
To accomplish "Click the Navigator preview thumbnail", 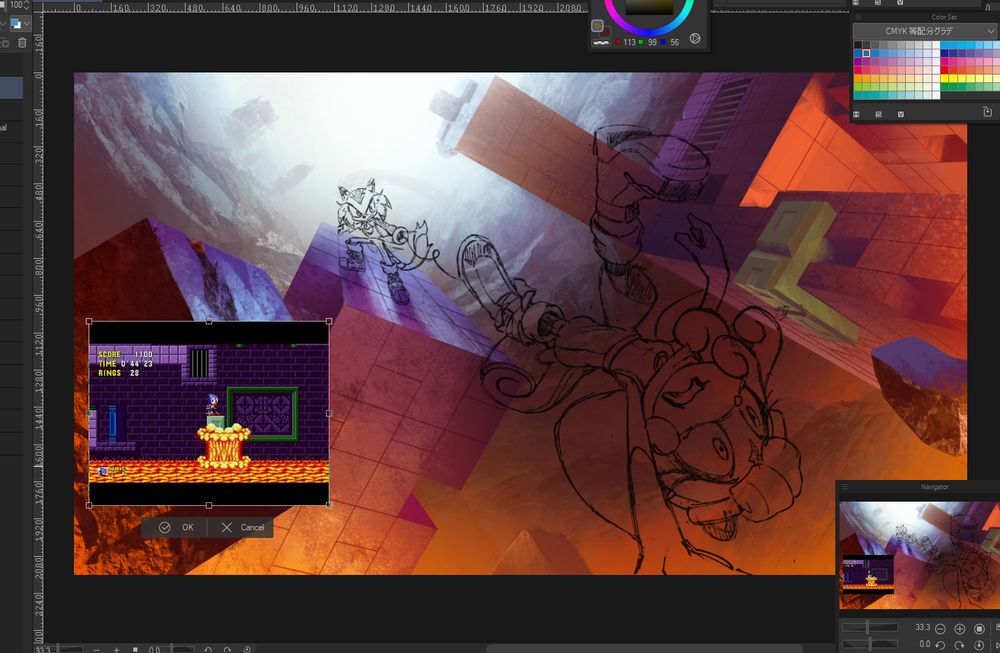I will point(919,555).
